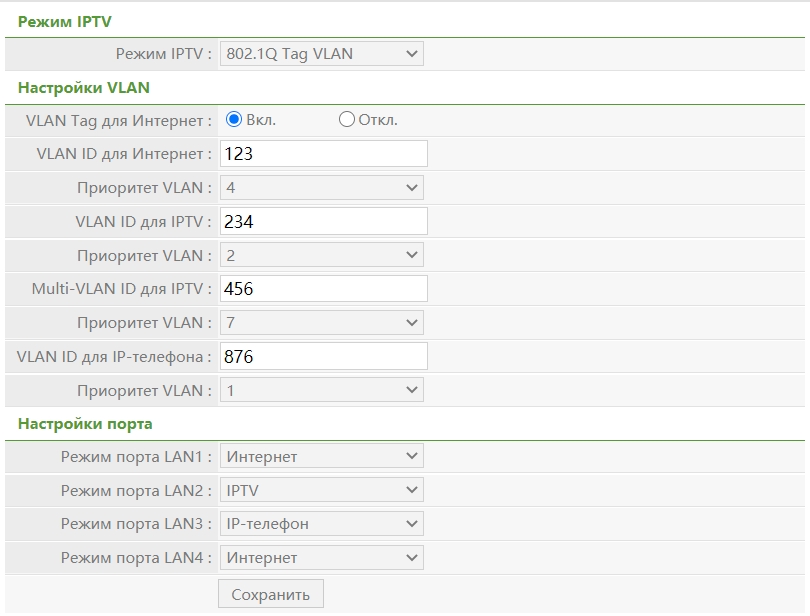This screenshot has height=616, width=810.
Task: Click the label Режим порта LAN3
Action: coord(136,524)
